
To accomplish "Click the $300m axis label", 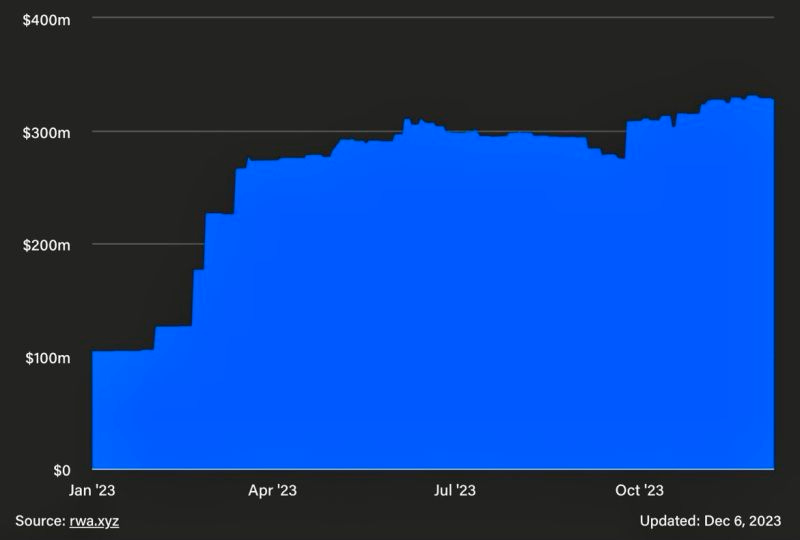I will click(x=46, y=133).
